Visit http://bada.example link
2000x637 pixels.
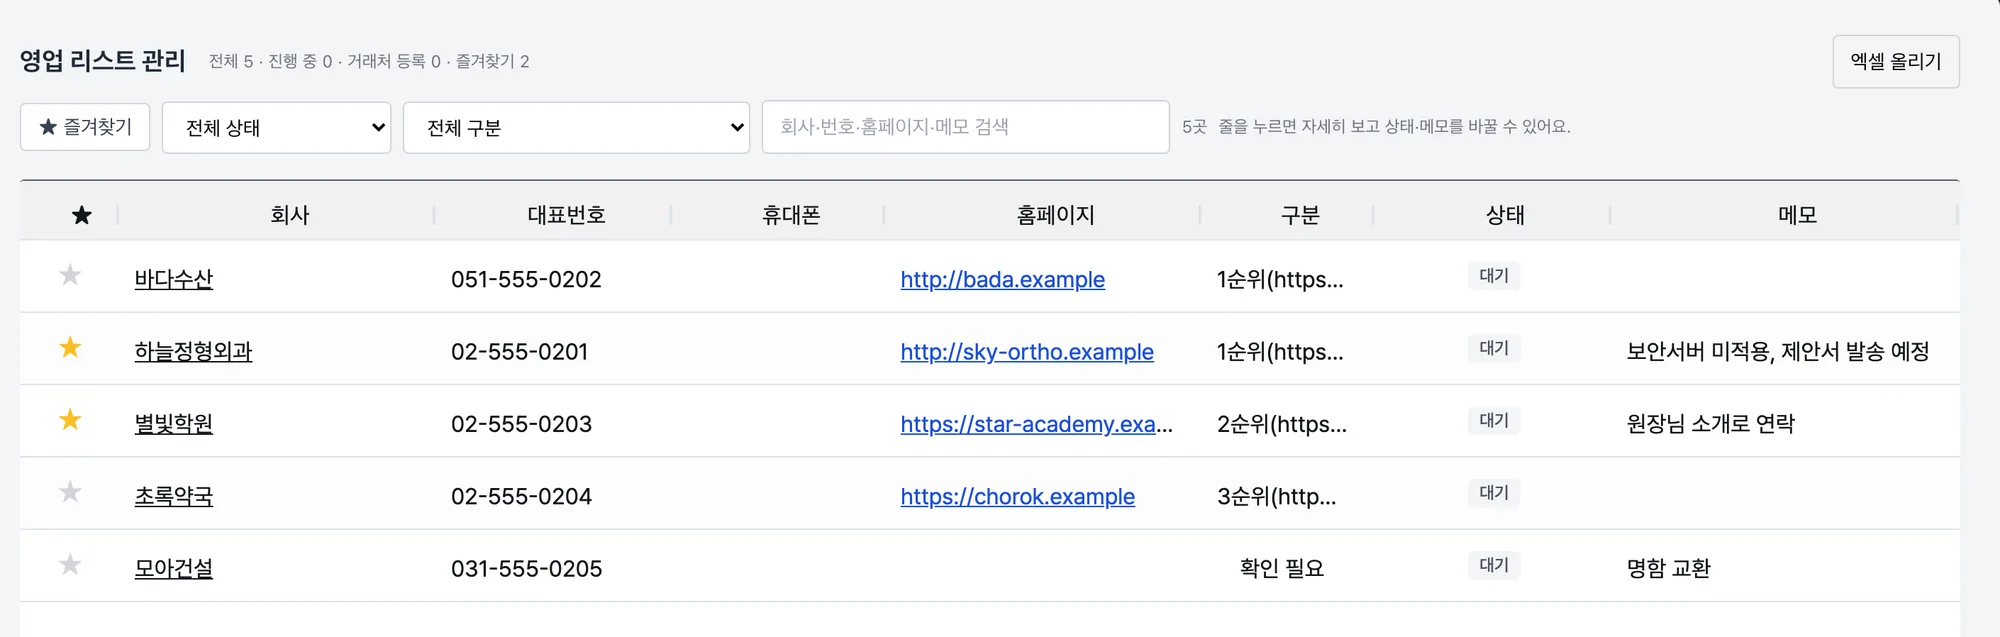(x=1003, y=279)
